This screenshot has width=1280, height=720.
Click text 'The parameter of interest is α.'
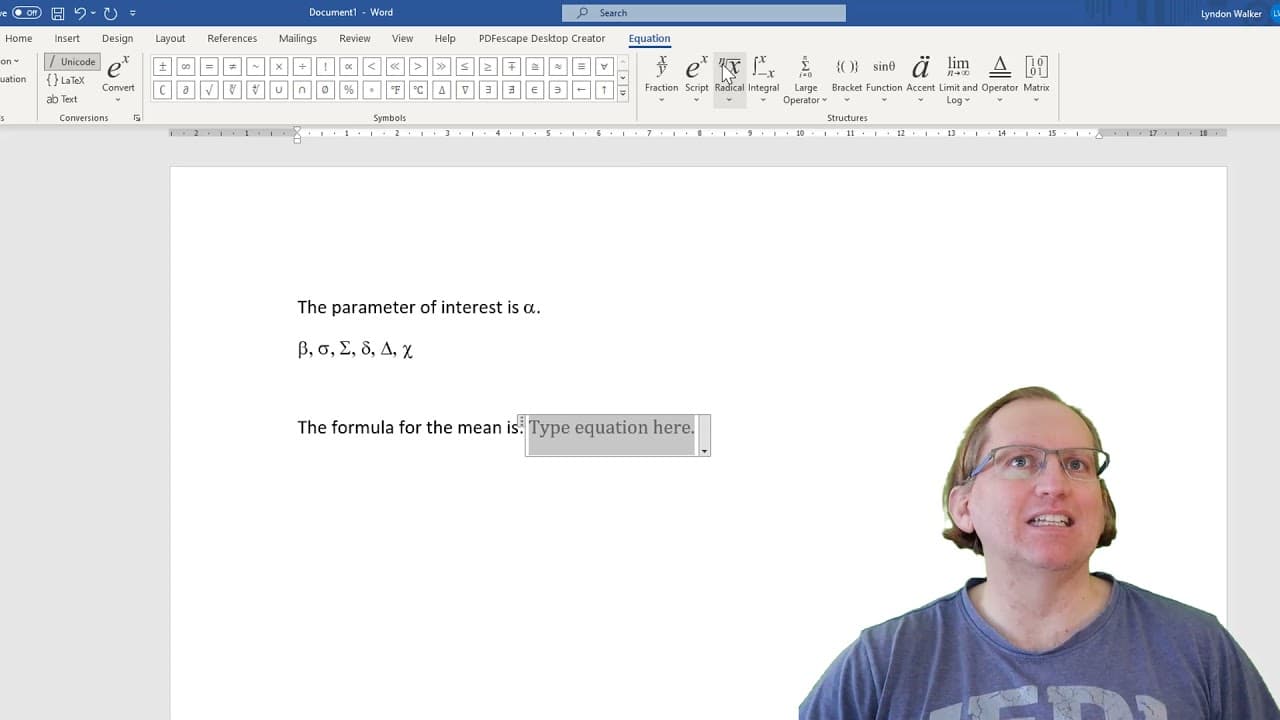point(419,307)
